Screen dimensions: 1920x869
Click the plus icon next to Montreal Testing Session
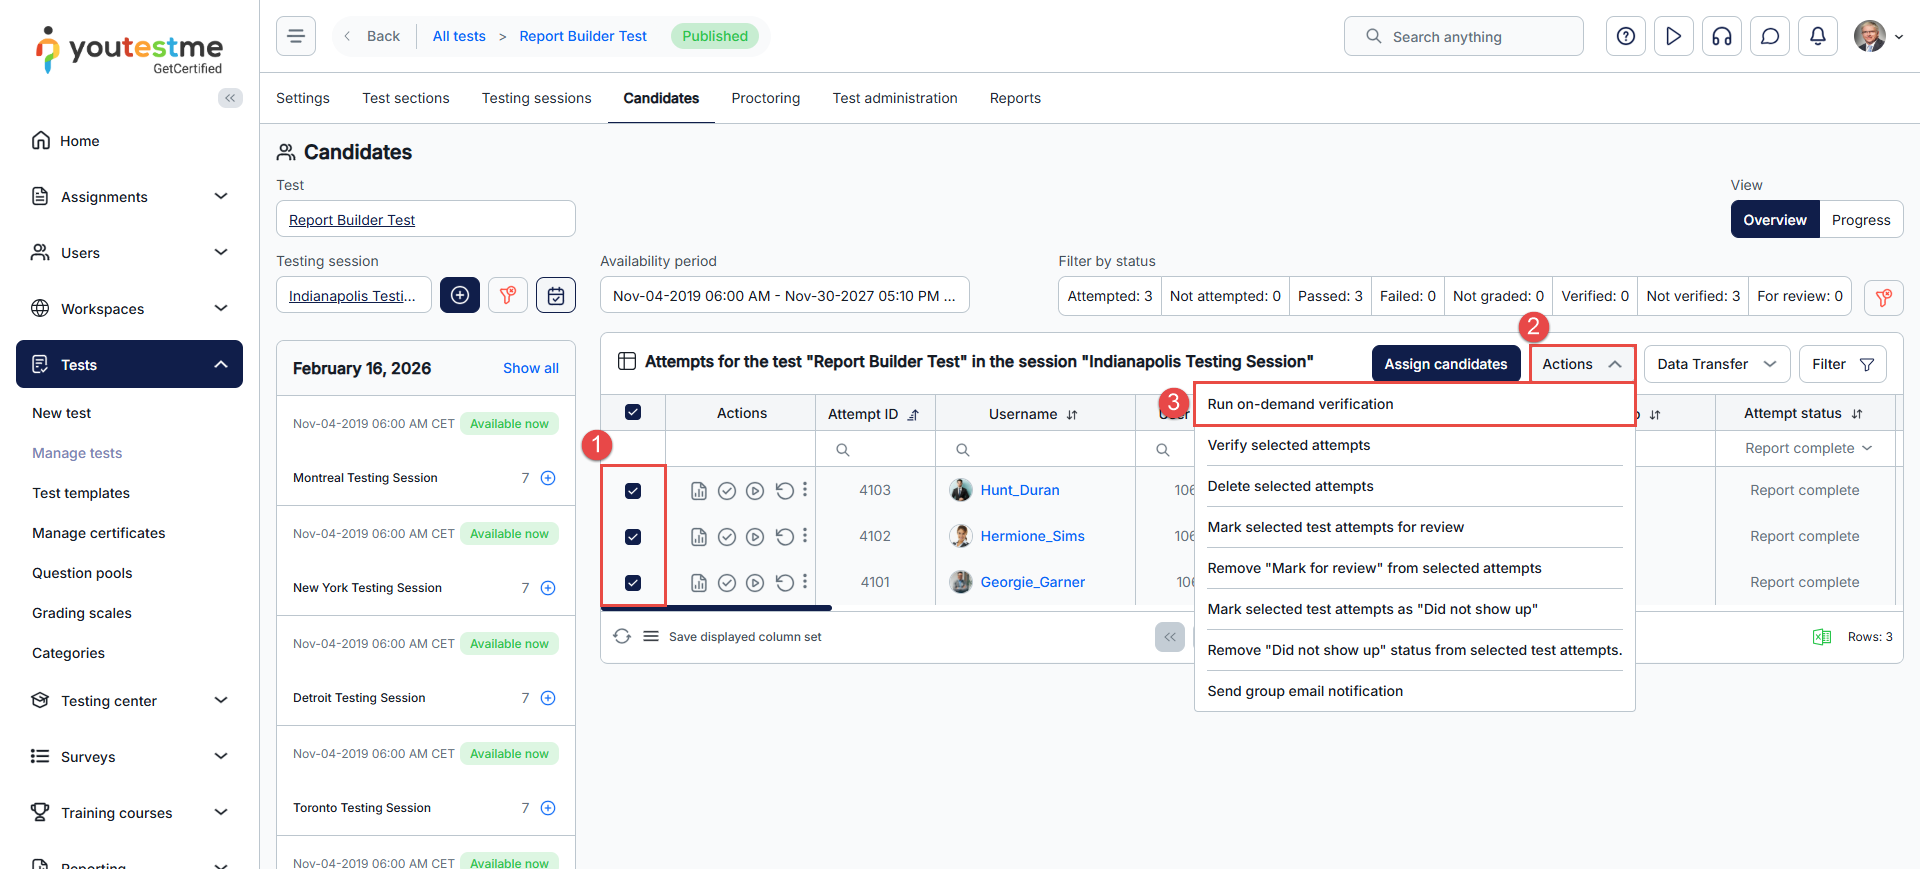[548, 478]
